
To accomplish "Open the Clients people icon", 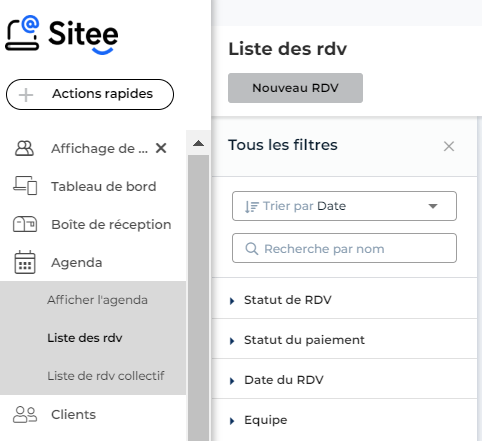I will (25, 414).
